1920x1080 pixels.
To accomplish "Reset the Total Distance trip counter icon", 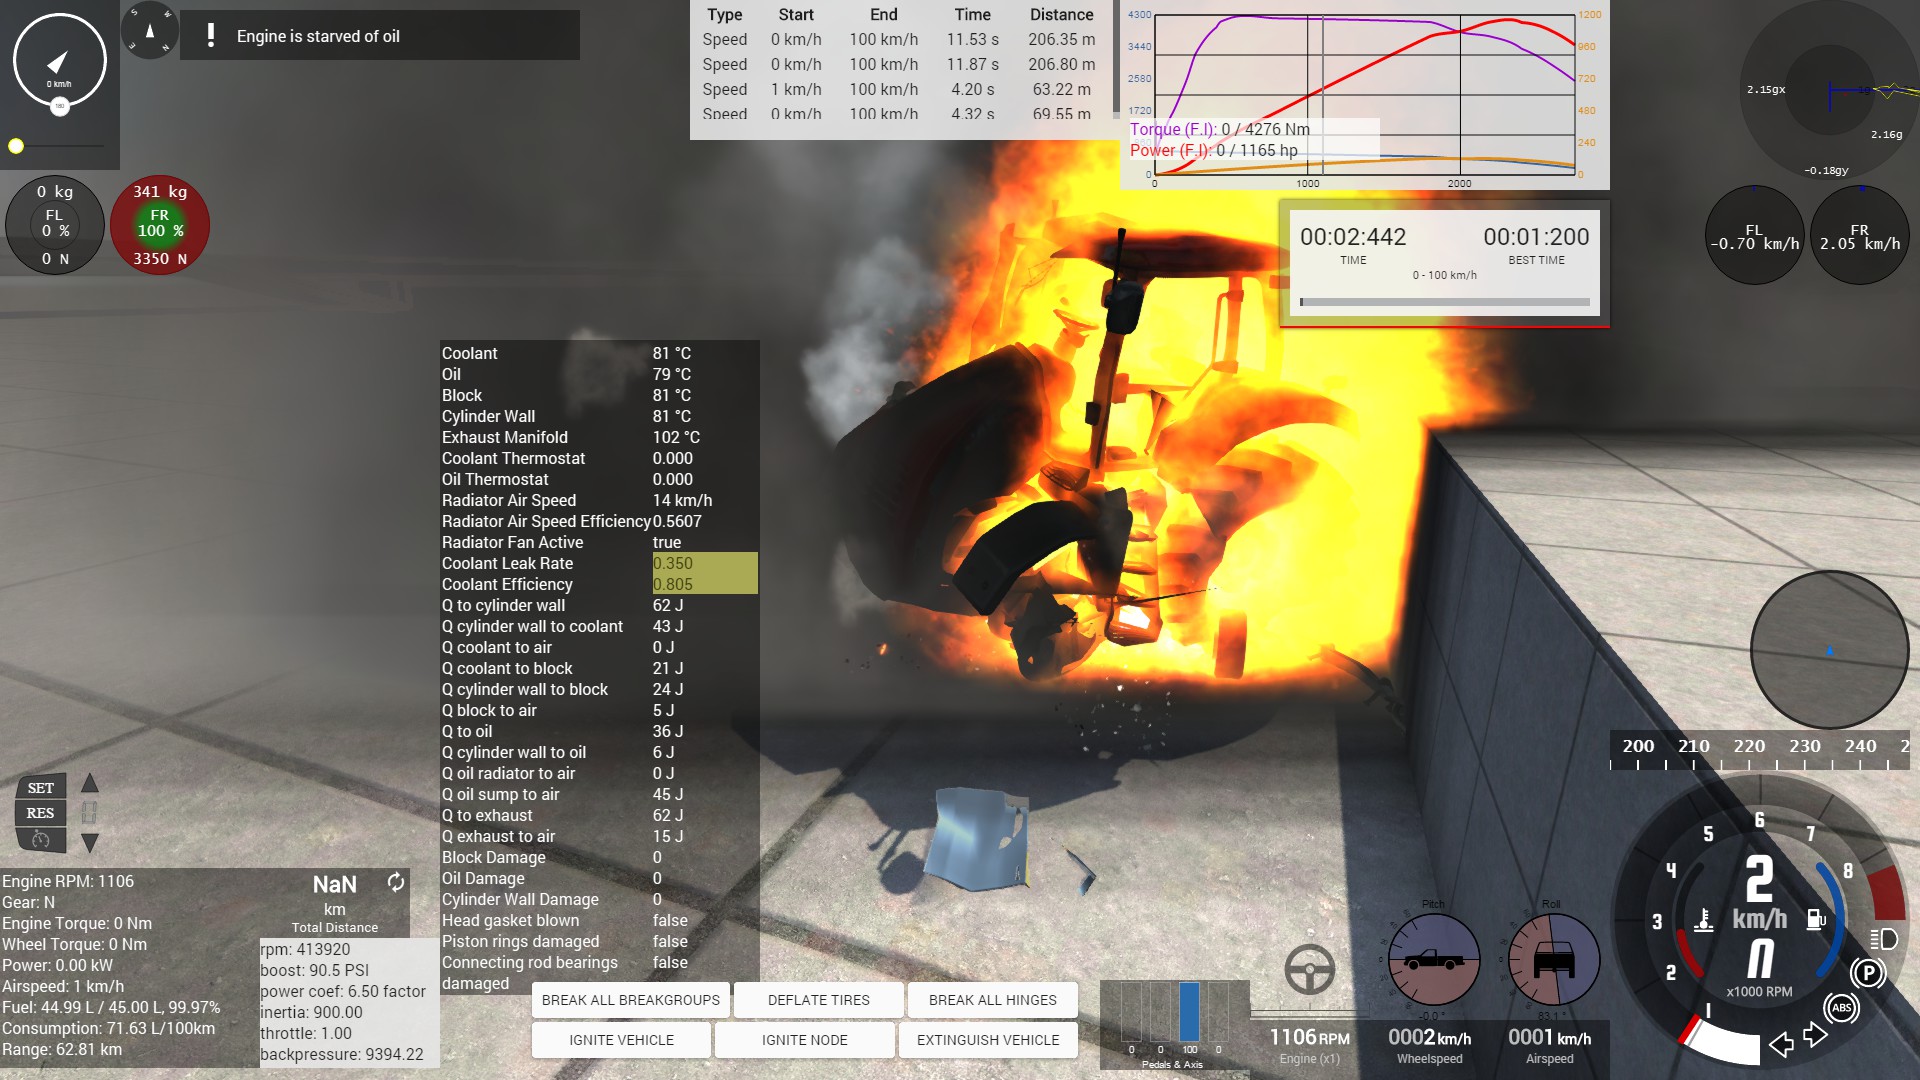I will click(x=396, y=882).
